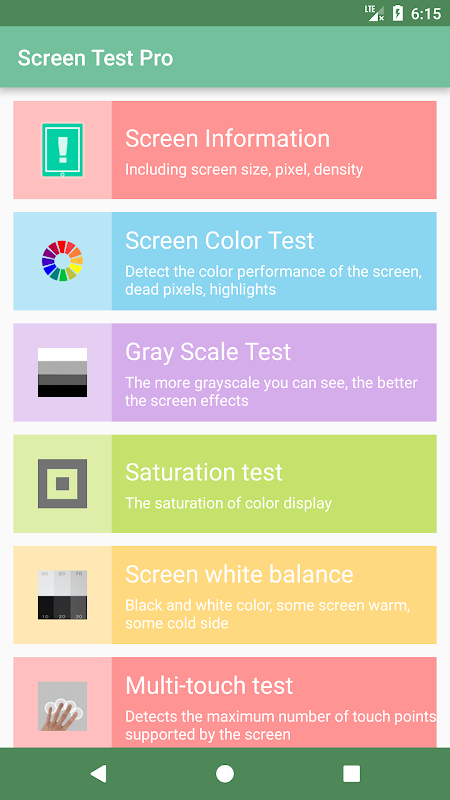Tap the multi-touch hand icon
450x800 pixels.
point(62,706)
